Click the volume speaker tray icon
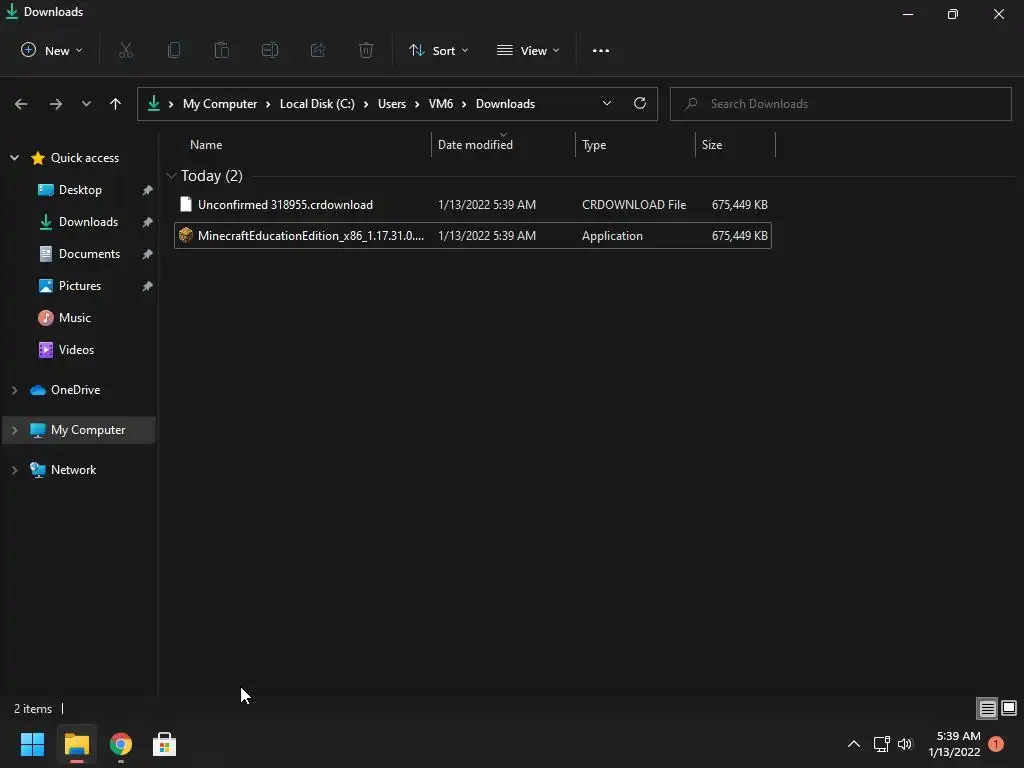The height and width of the screenshot is (768, 1024). click(x=905, y=744)
